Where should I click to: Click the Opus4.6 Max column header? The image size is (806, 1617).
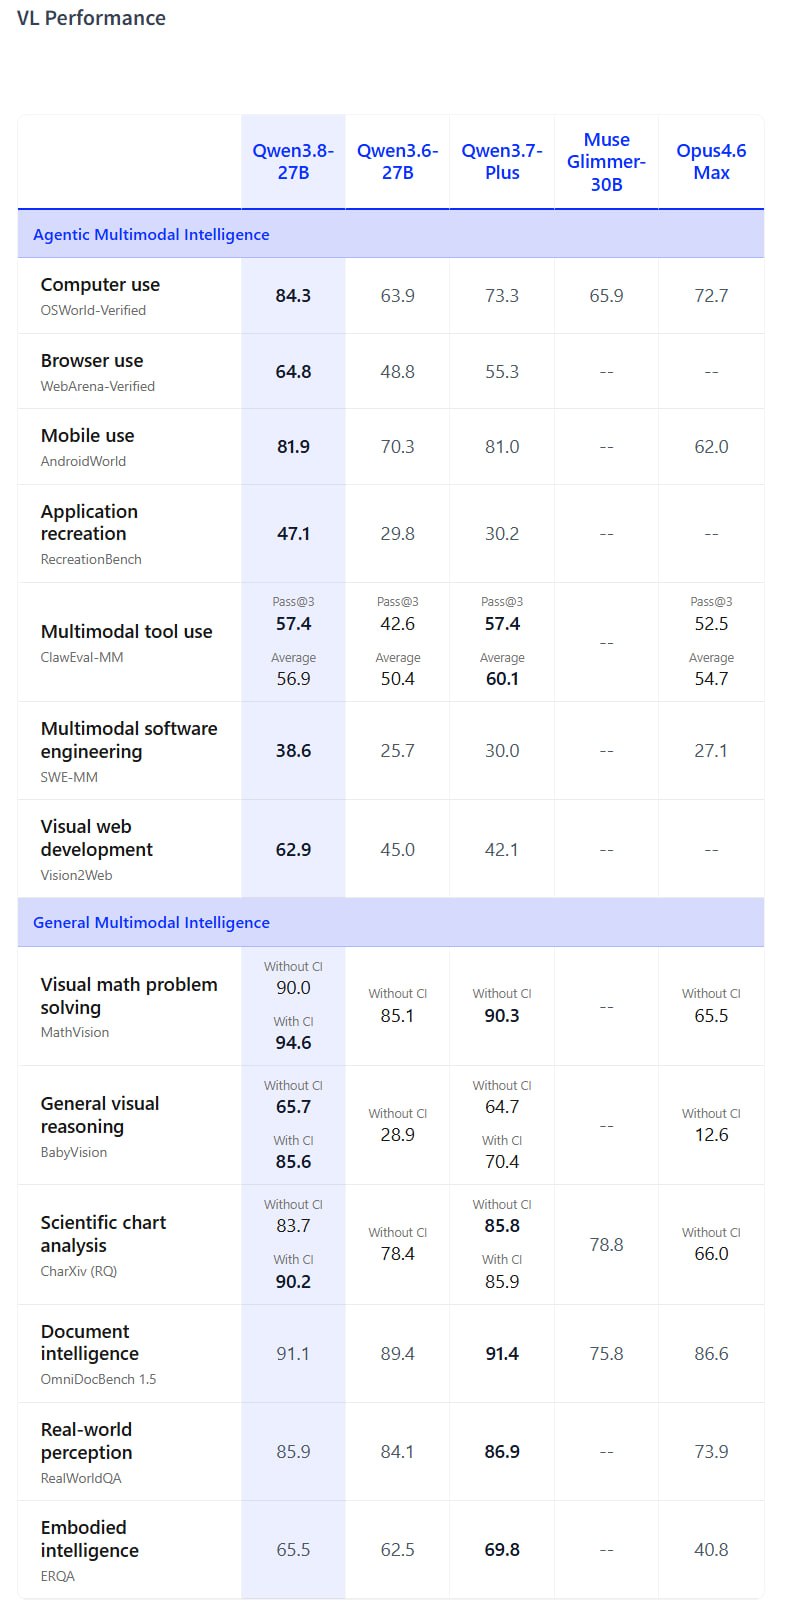tap(711, 162)
